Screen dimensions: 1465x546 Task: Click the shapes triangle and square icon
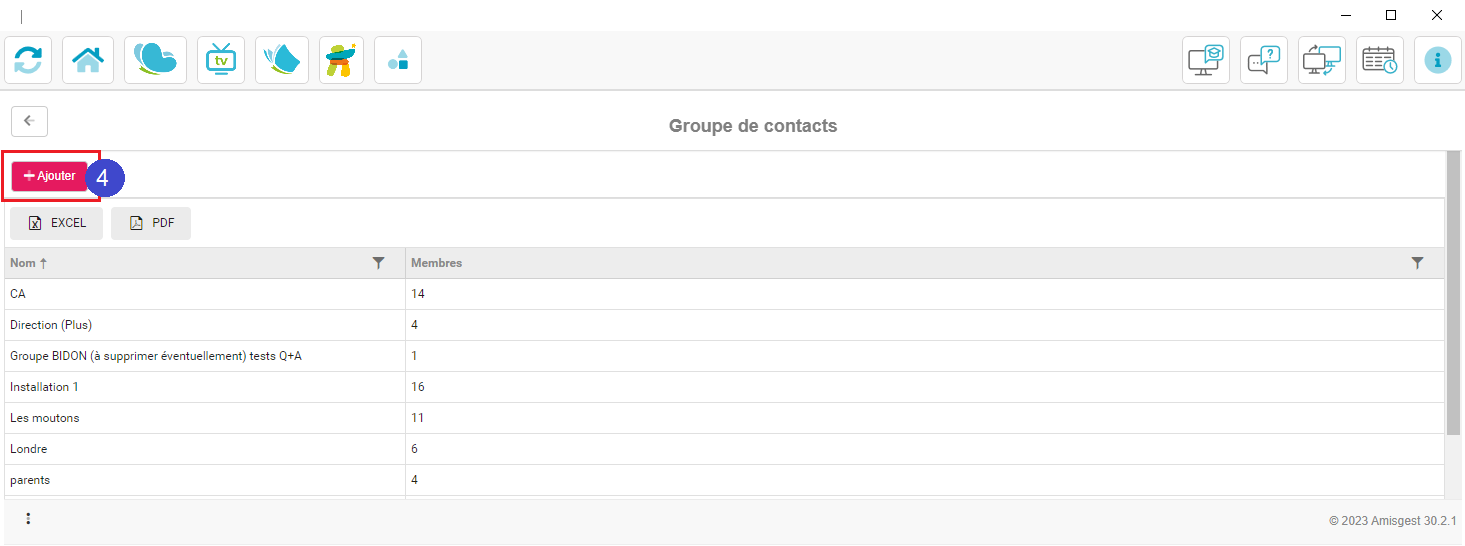click(398, 60)
